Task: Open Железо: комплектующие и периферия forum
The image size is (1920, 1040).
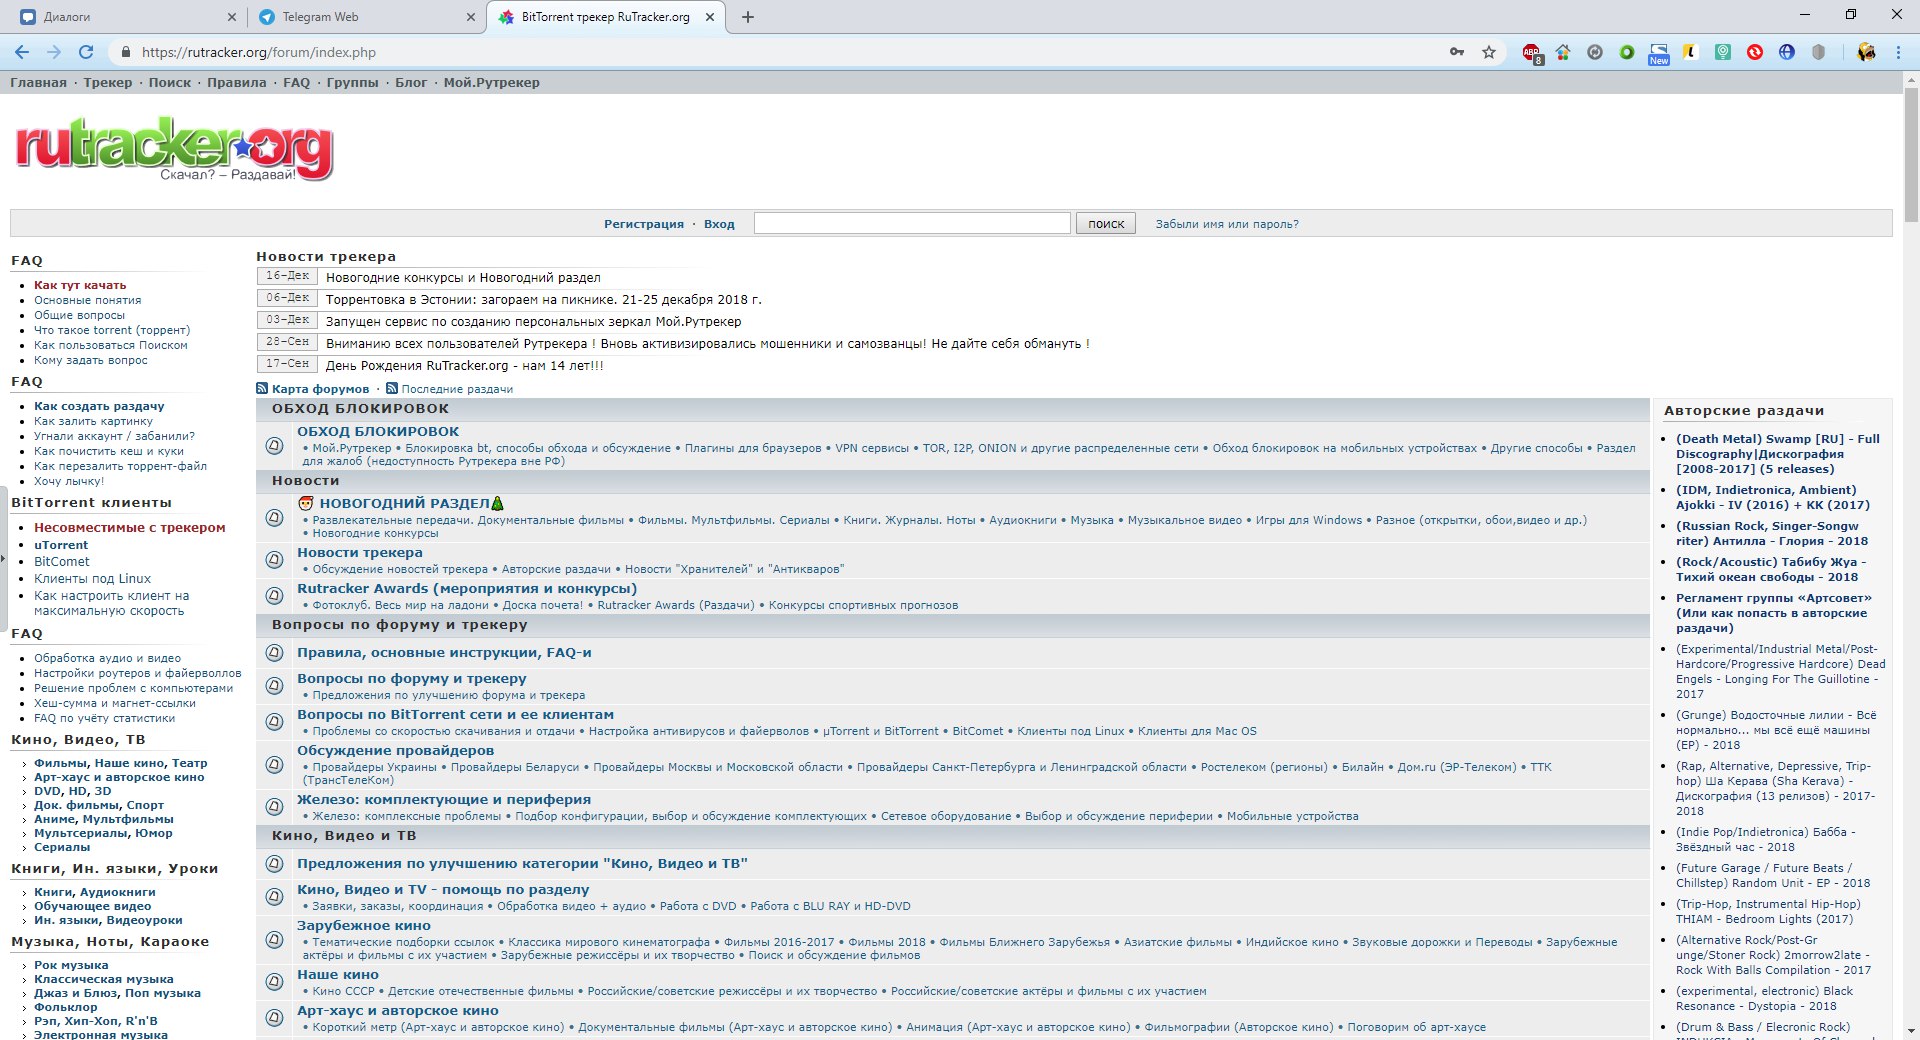Action: (x=444, y=799)
